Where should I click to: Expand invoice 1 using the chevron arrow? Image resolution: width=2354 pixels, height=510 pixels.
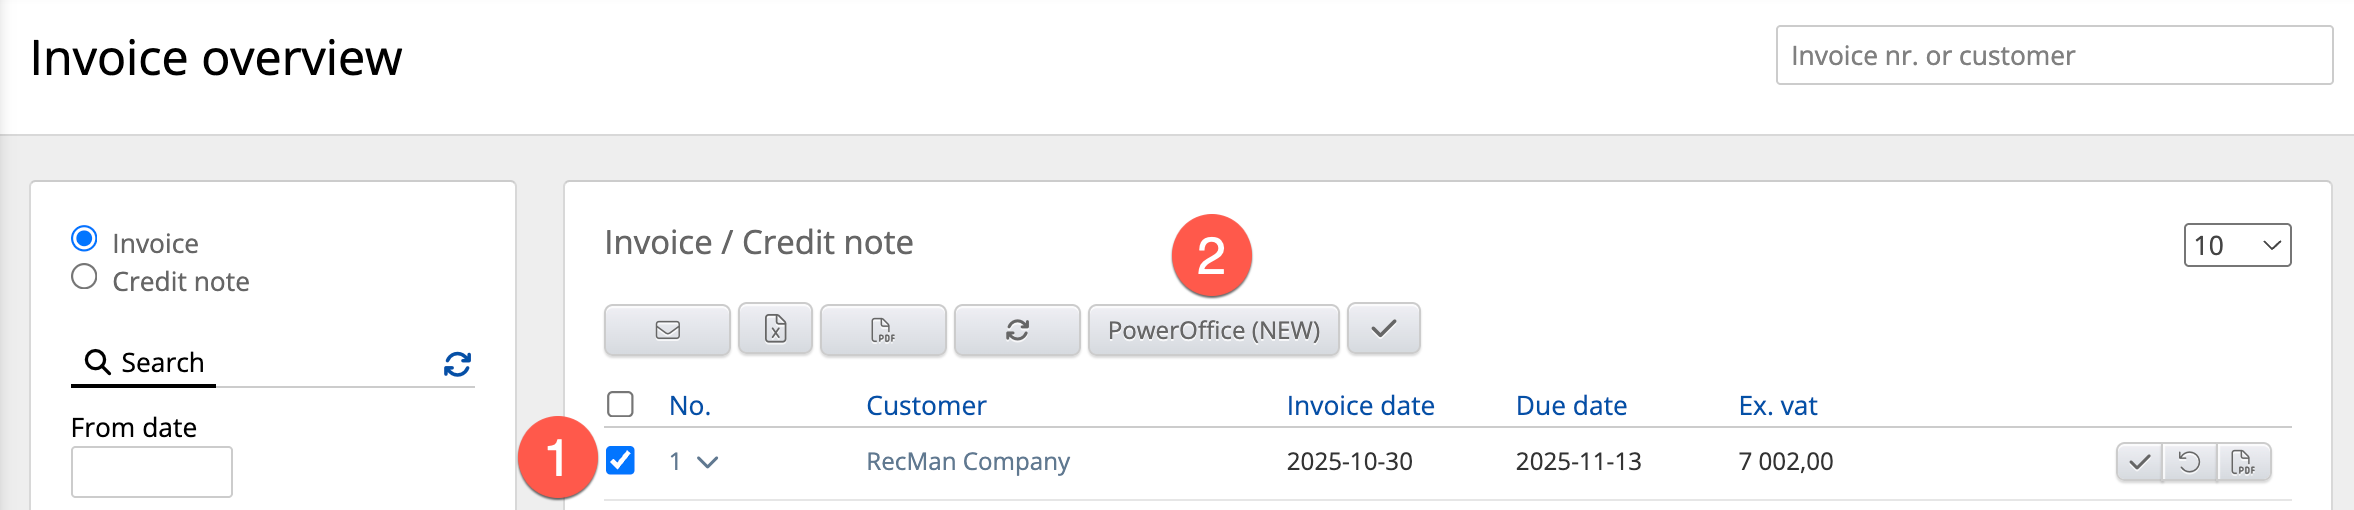coord(708,462)
